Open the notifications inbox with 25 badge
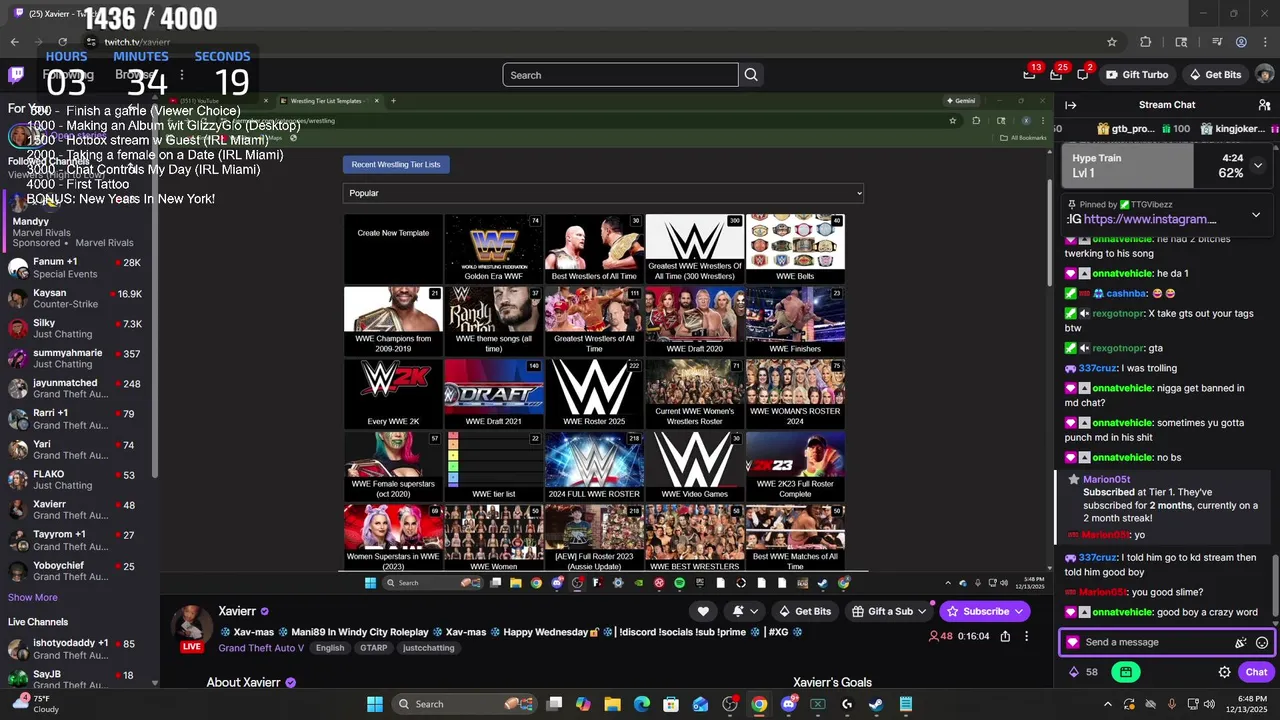 [1056, 75]
